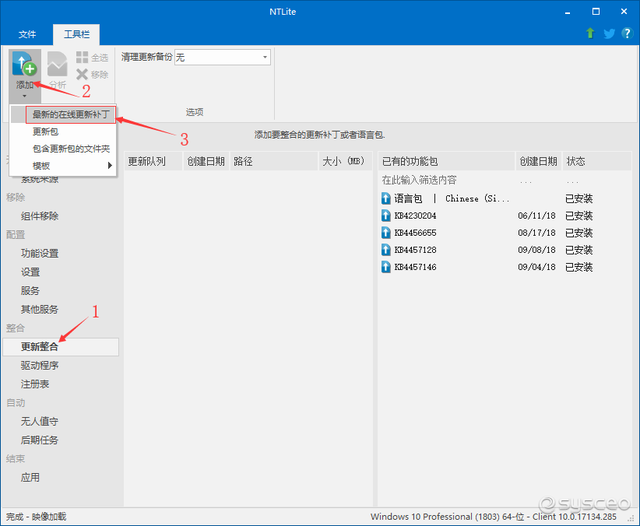
Task: Click the update icon beside KB4456655
Action: click(x=386, y=233)
